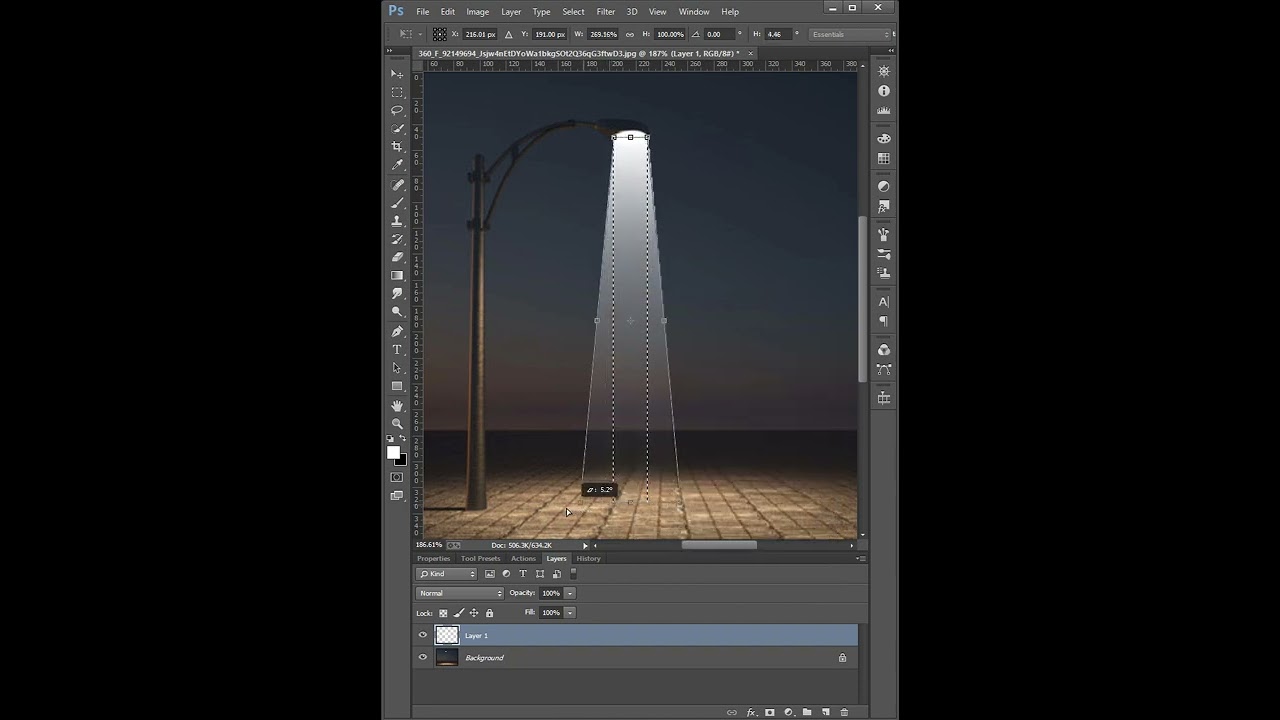
Task: Toggle layer filtering switch on or off
Action: coord(573,574)
